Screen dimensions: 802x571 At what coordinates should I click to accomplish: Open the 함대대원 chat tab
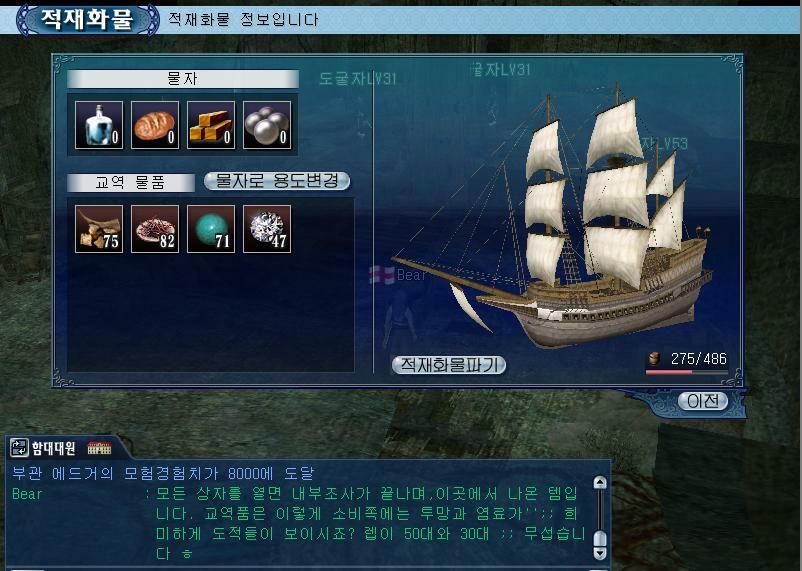(53, 448)
